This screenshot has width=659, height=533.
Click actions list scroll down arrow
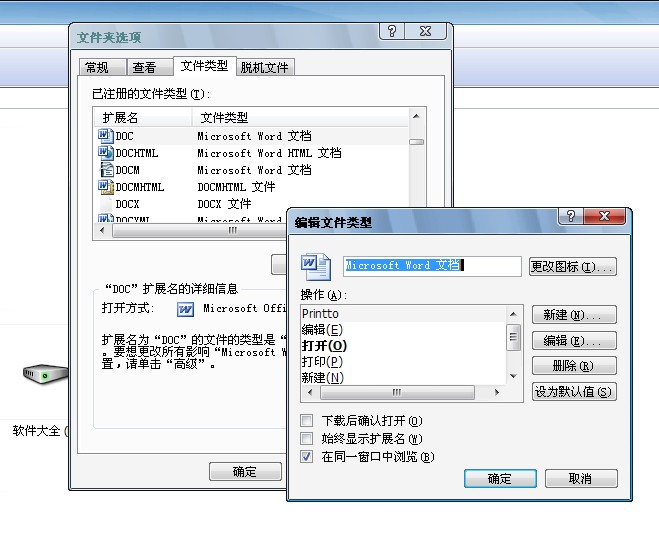[x=514, y=376]
